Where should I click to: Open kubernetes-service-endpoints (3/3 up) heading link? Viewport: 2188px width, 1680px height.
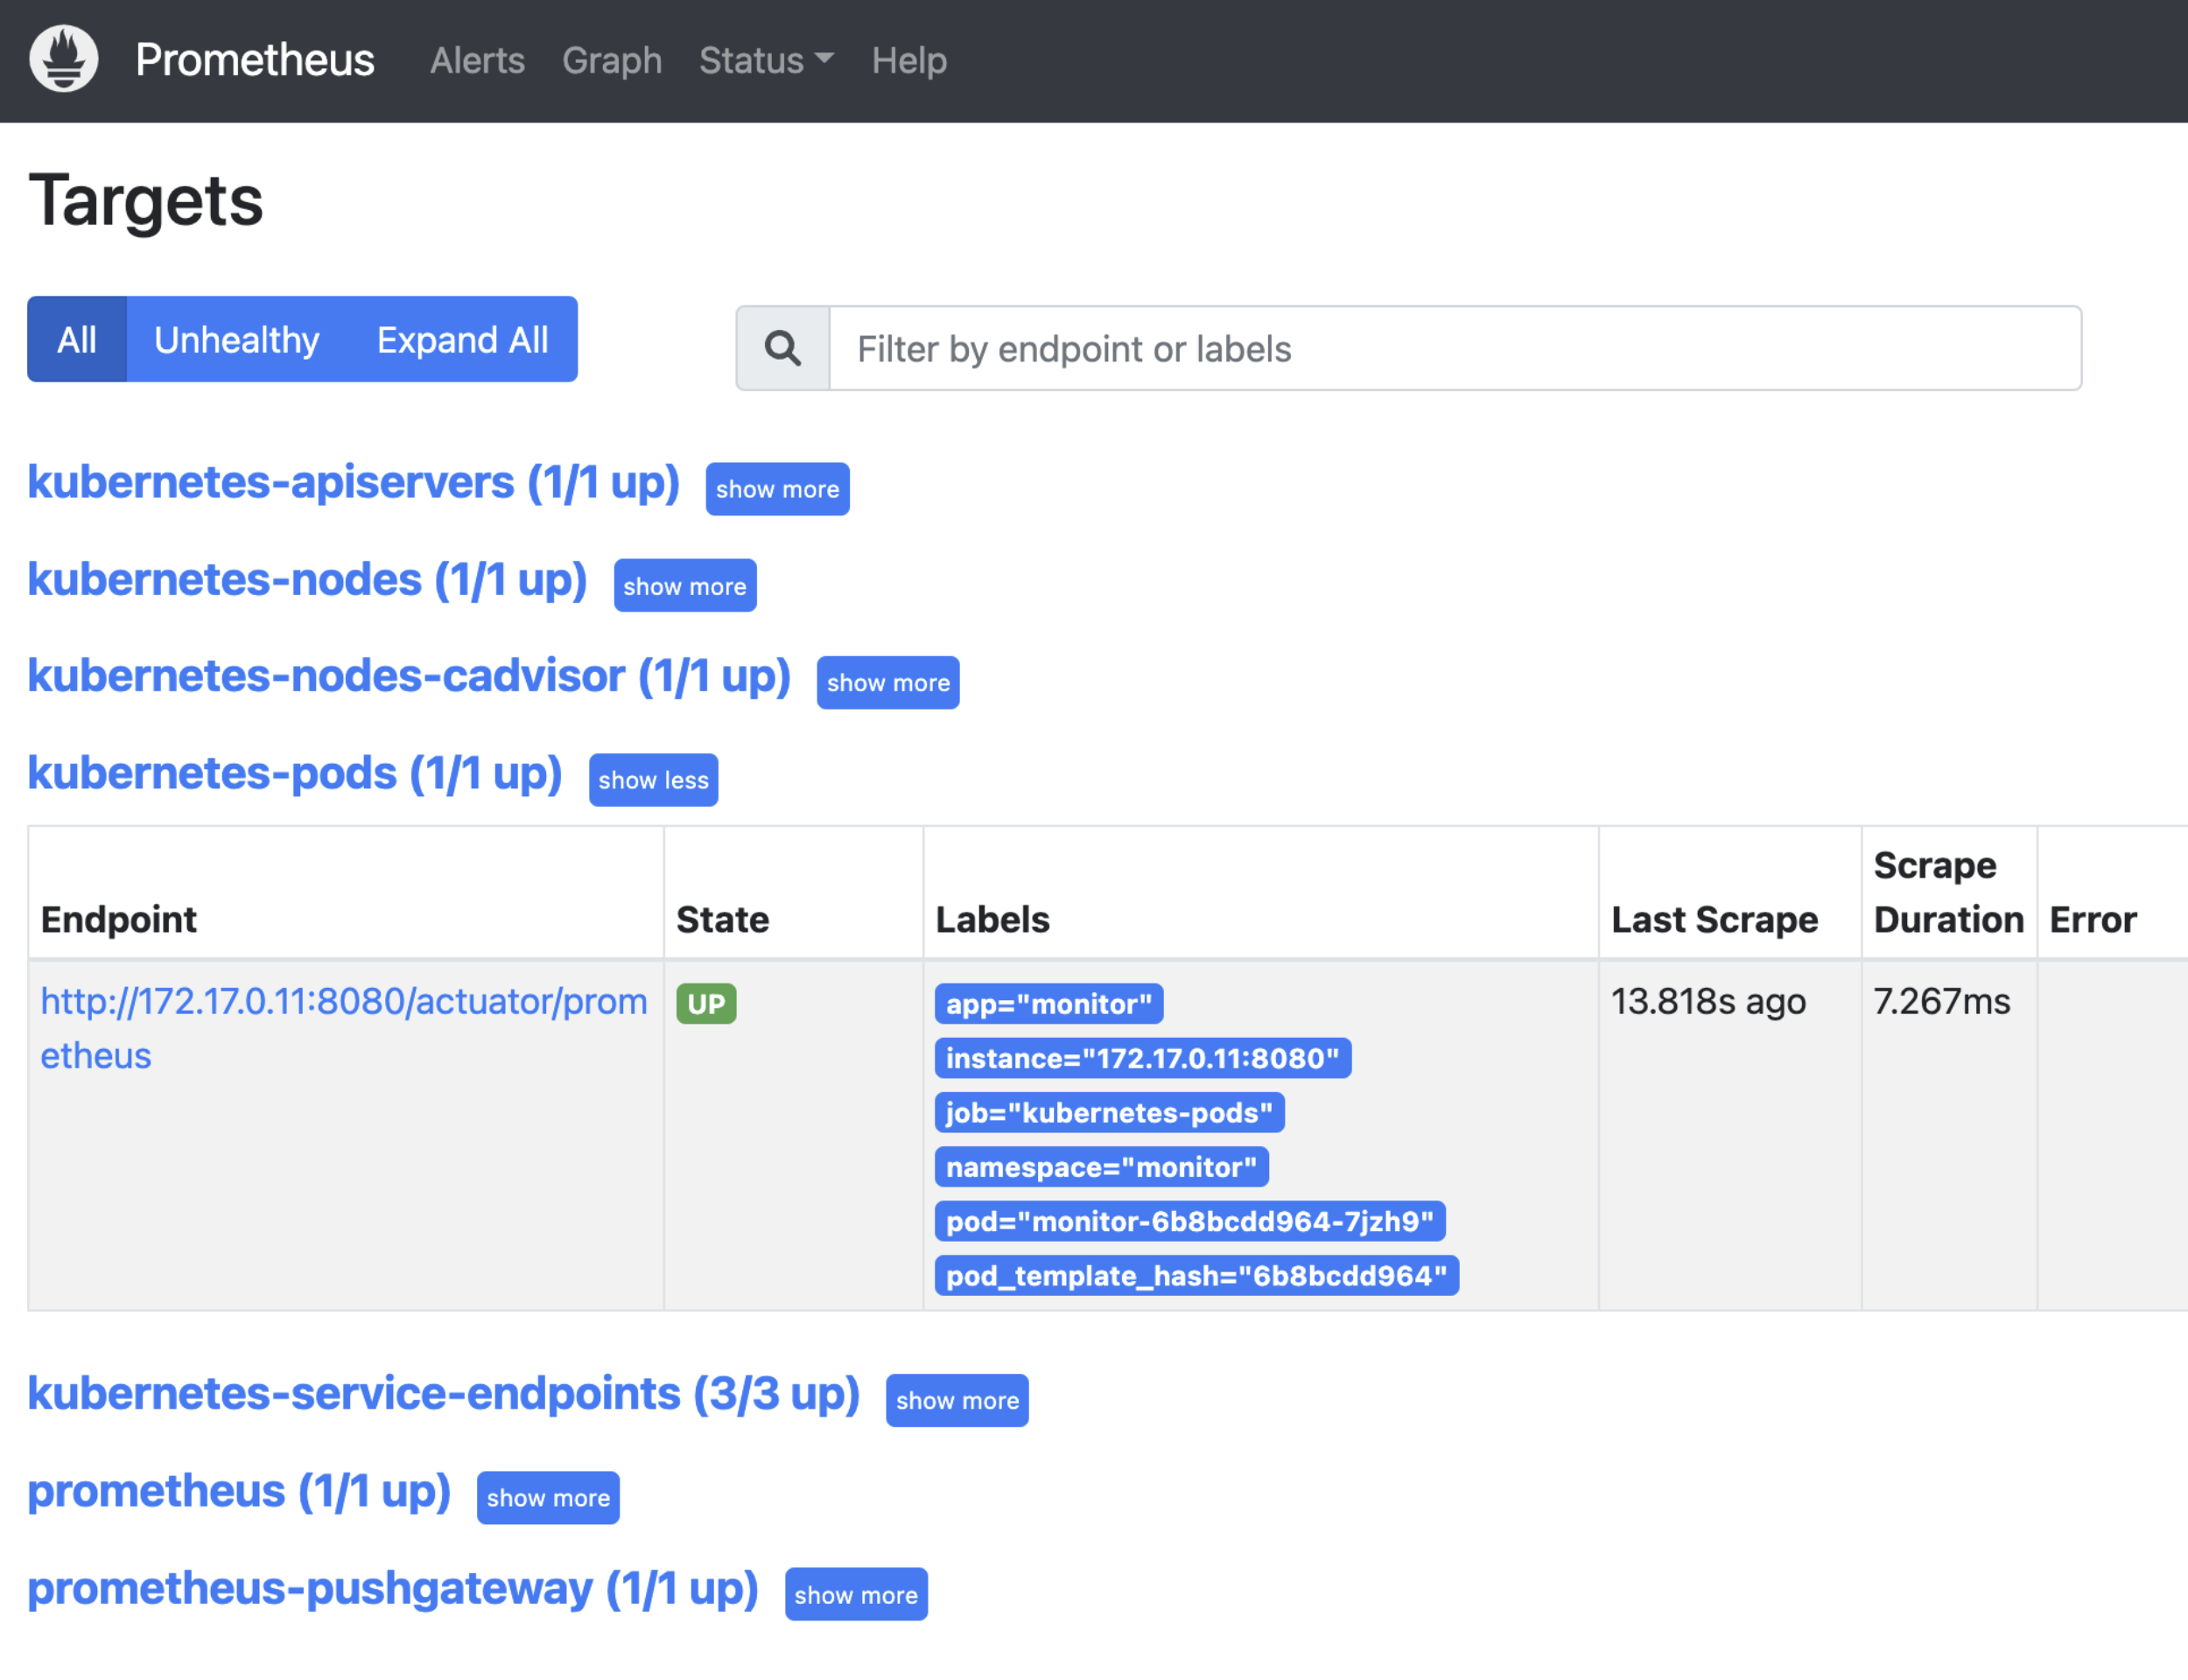(444, 1394)
